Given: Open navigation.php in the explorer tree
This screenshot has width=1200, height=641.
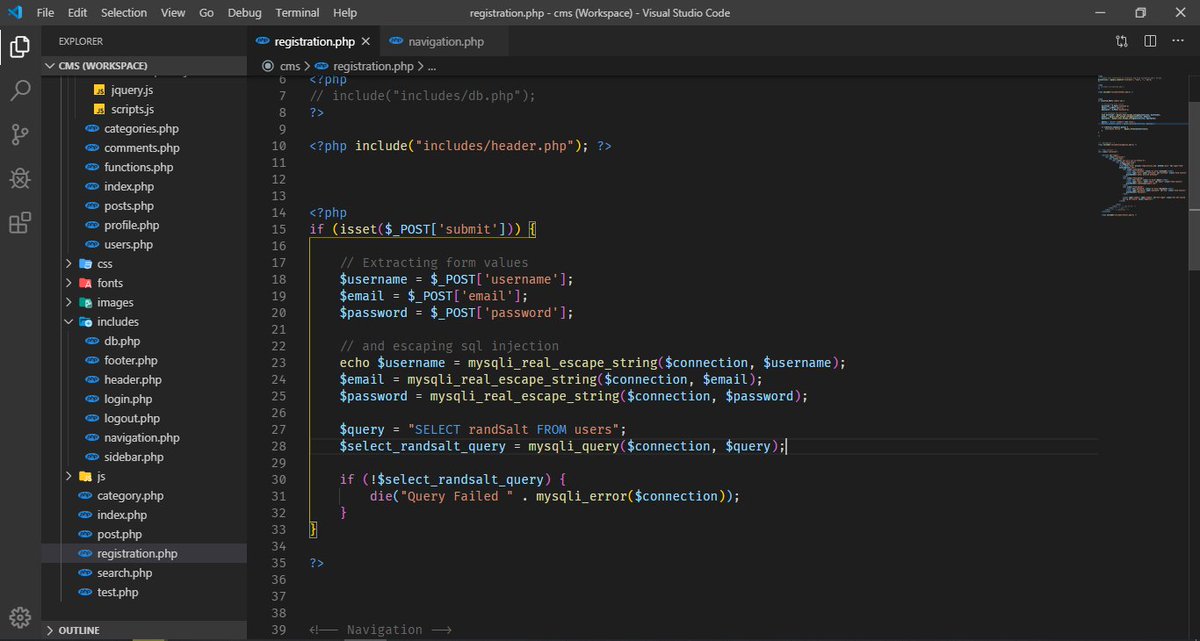Looking at the screenshot, I should (141, 438).
